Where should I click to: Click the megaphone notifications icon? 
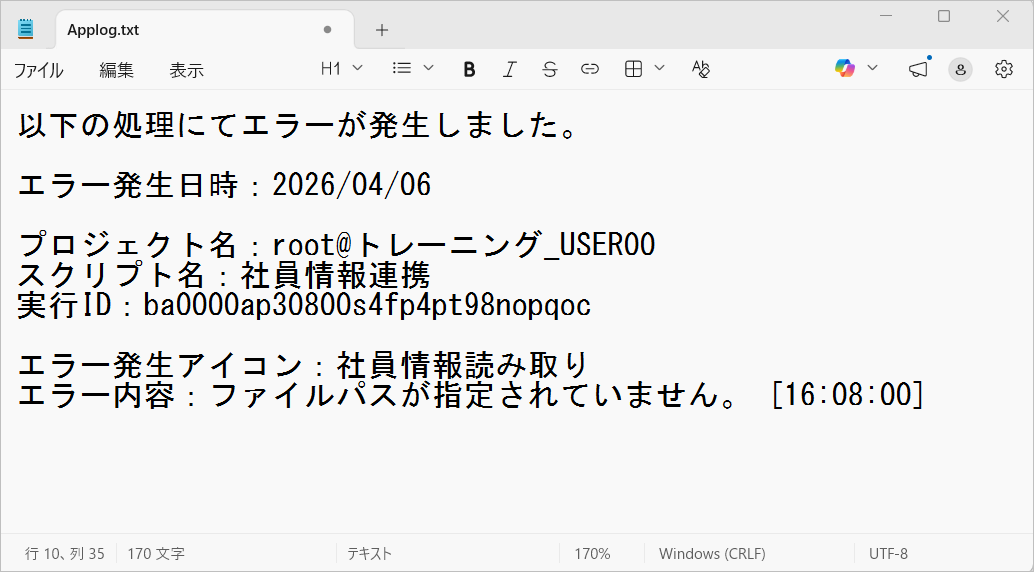pyautogui.click(x=917, y=69)
